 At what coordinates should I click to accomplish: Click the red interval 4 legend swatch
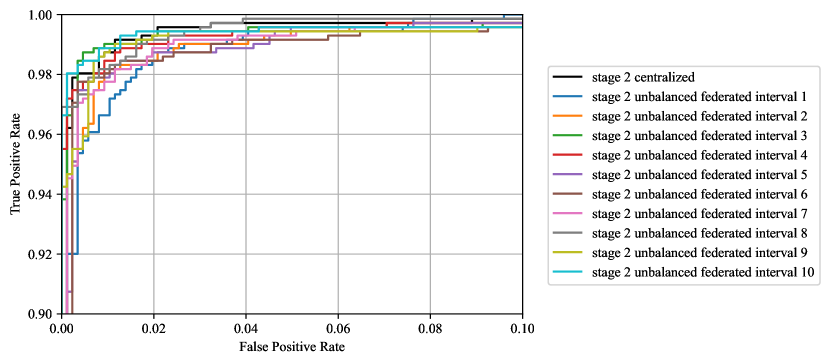pos(567,155)
